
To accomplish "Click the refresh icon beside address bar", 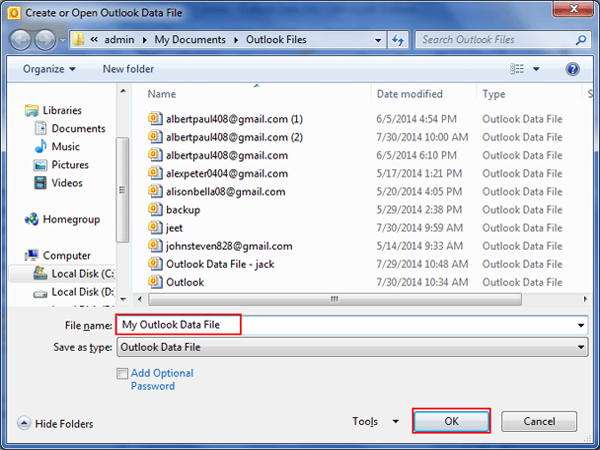I will (x=398, y=40).
